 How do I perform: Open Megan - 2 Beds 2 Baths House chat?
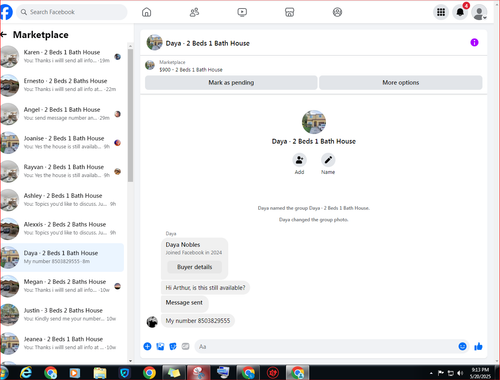coord(62,286)
